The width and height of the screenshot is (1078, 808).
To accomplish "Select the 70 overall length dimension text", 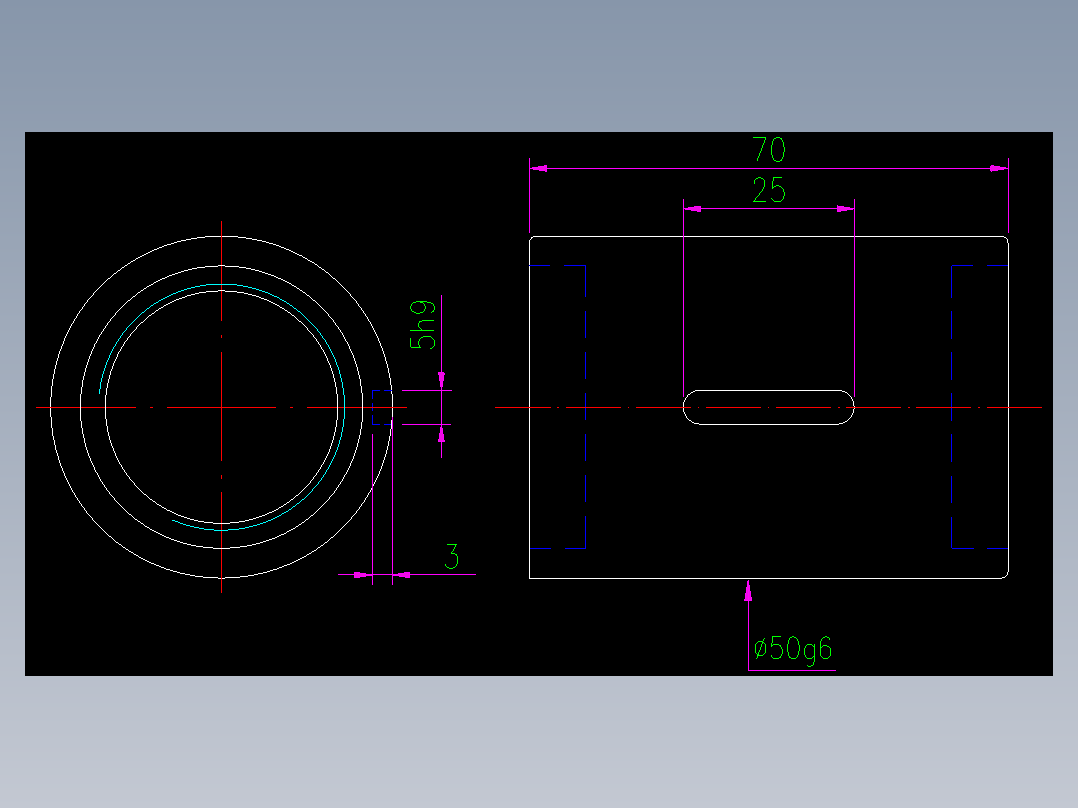I will 769,150.
